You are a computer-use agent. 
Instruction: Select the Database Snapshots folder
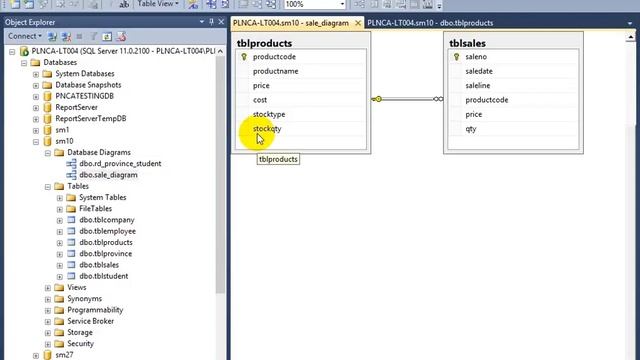tap(88, 85)
